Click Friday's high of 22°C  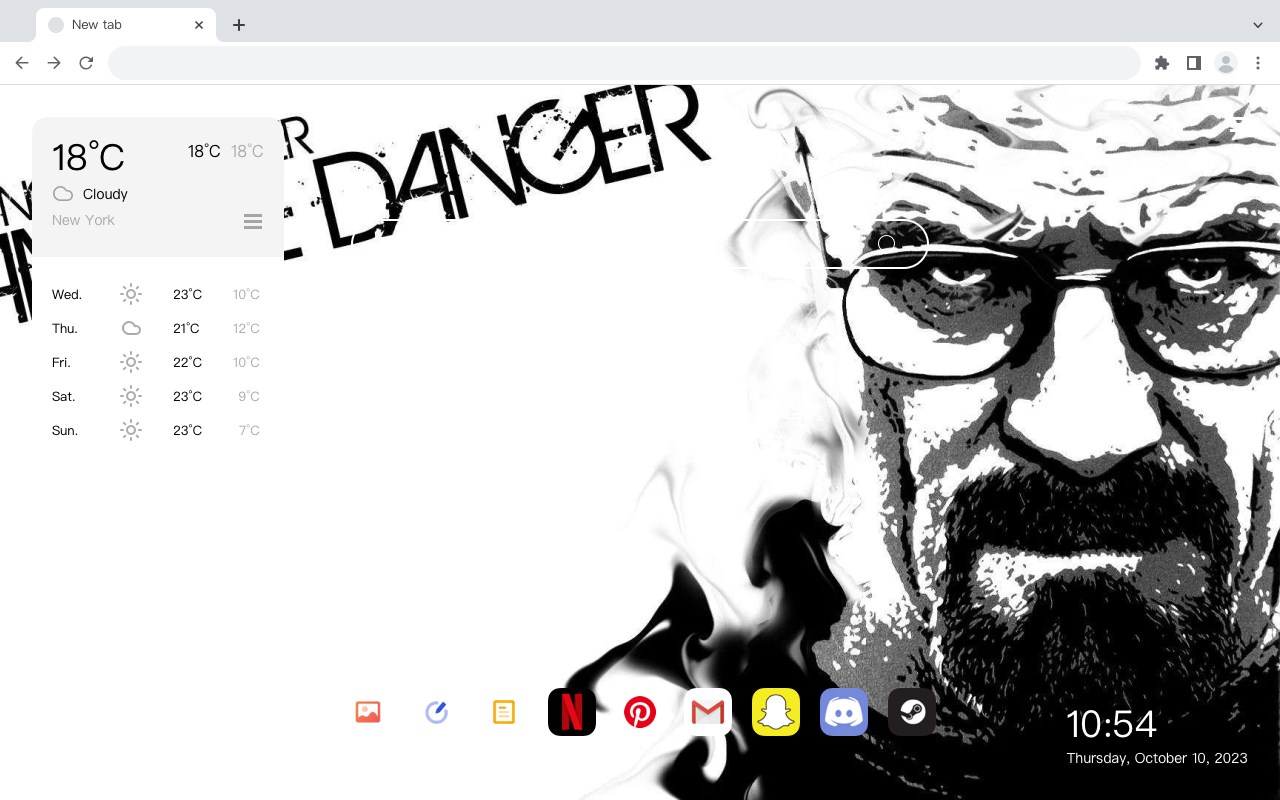point(187,362)
